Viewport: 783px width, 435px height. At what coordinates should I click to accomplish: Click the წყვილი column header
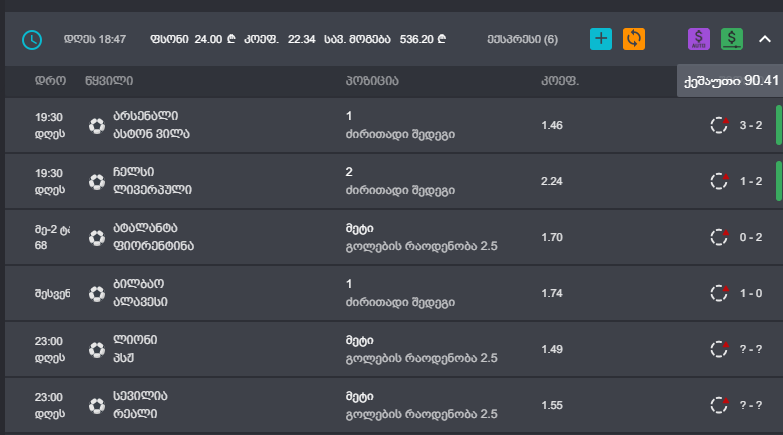[109, 81]
